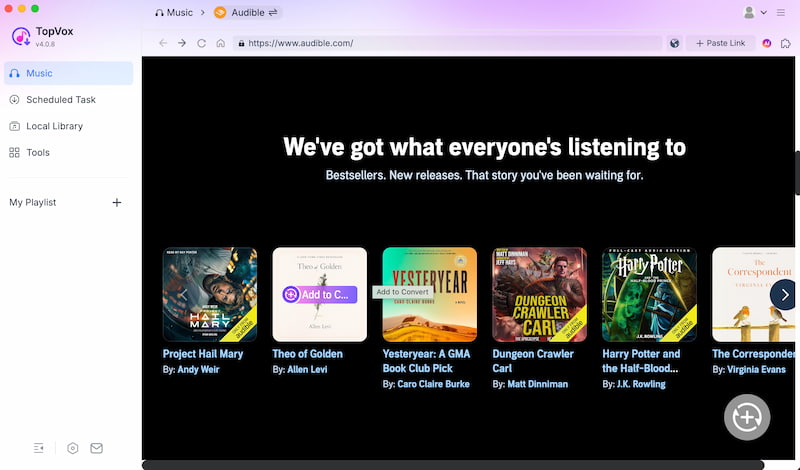This screenshot has height=470, width=800.
Task: Open author Caro Claire Burke link
Action: [433, 384]
